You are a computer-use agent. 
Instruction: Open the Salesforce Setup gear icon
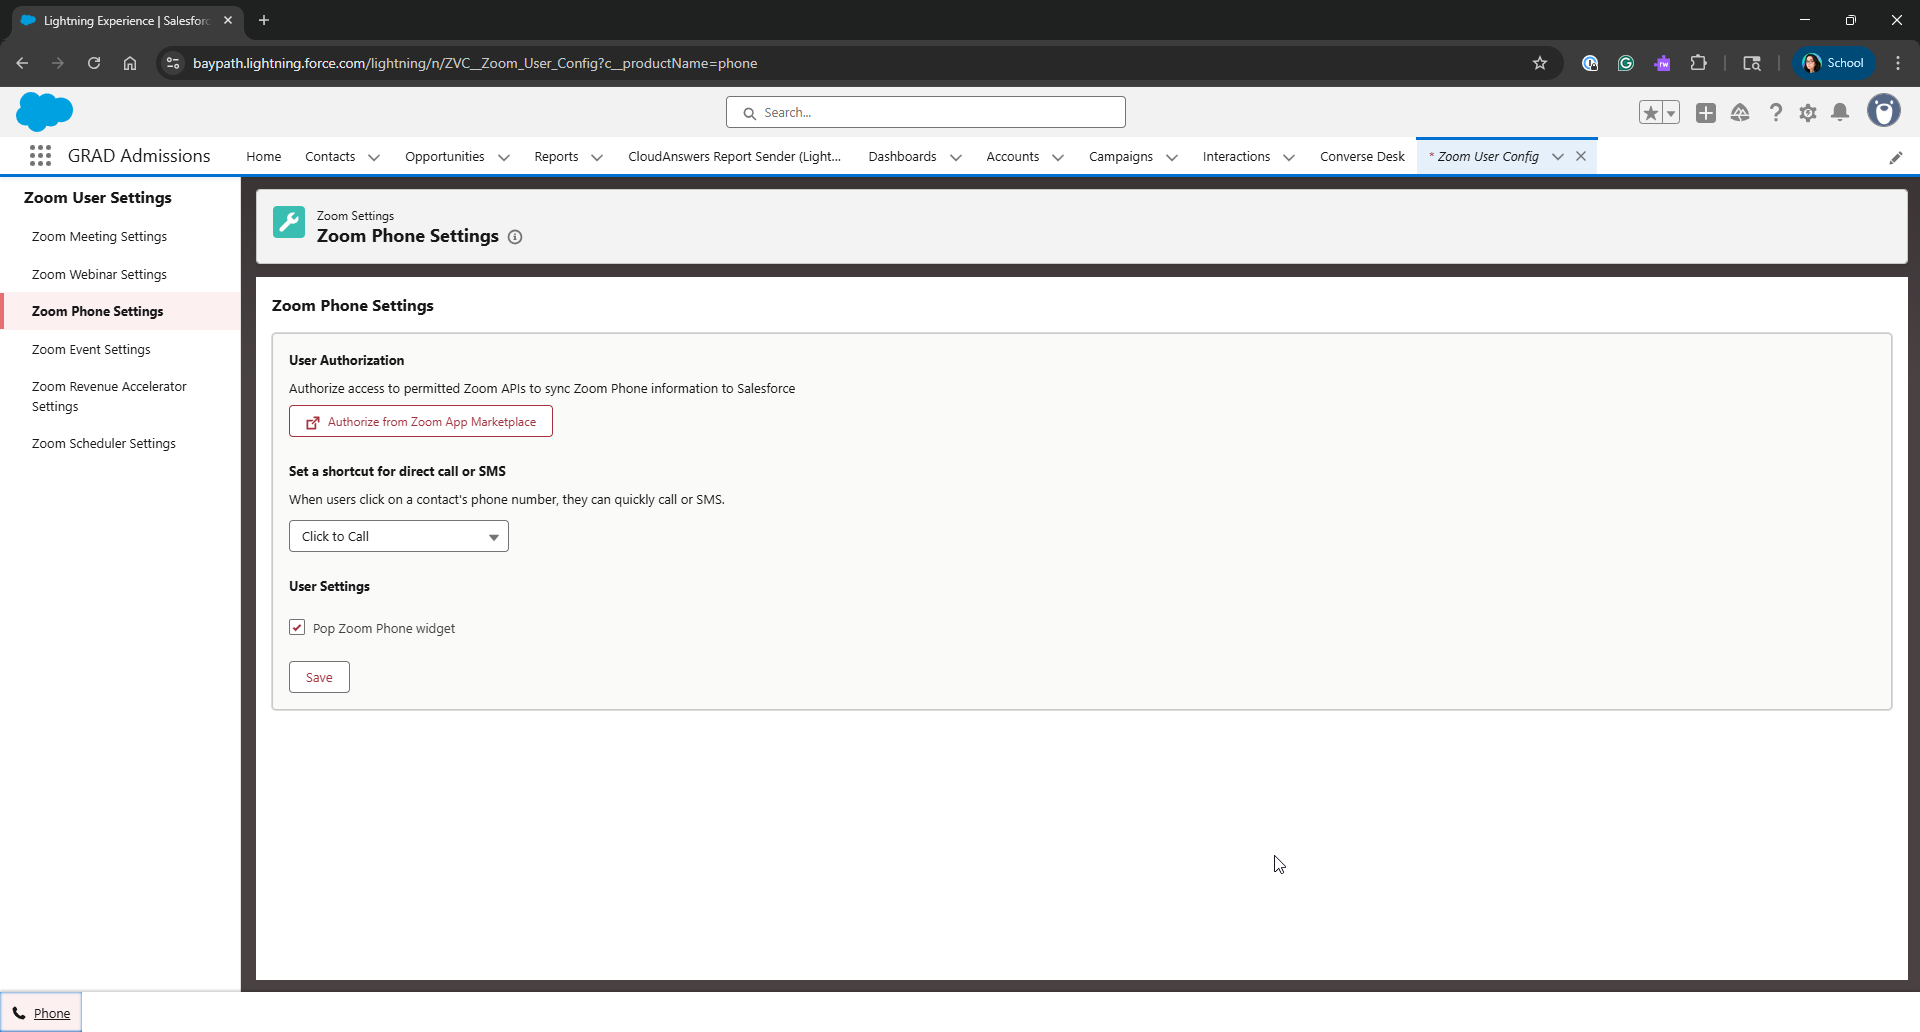pyautogui.click(x=1808, y=112)
